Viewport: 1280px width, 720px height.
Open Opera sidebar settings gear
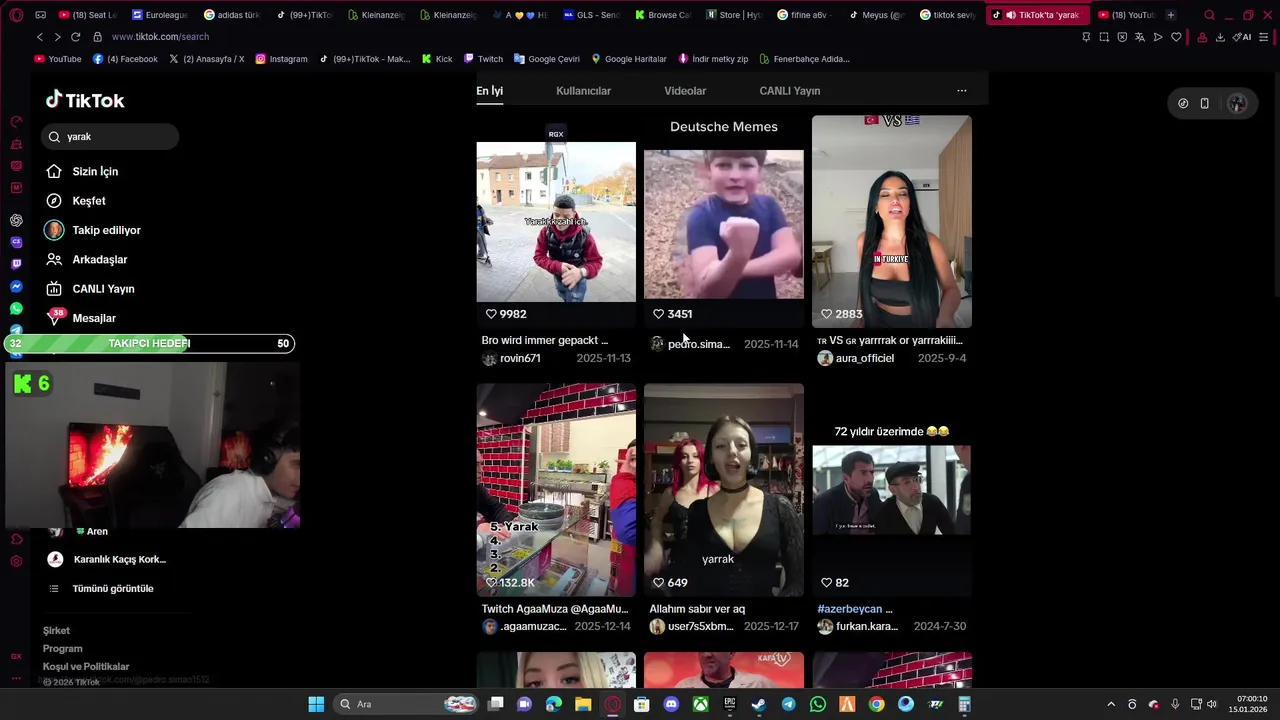tap(16, 562)
